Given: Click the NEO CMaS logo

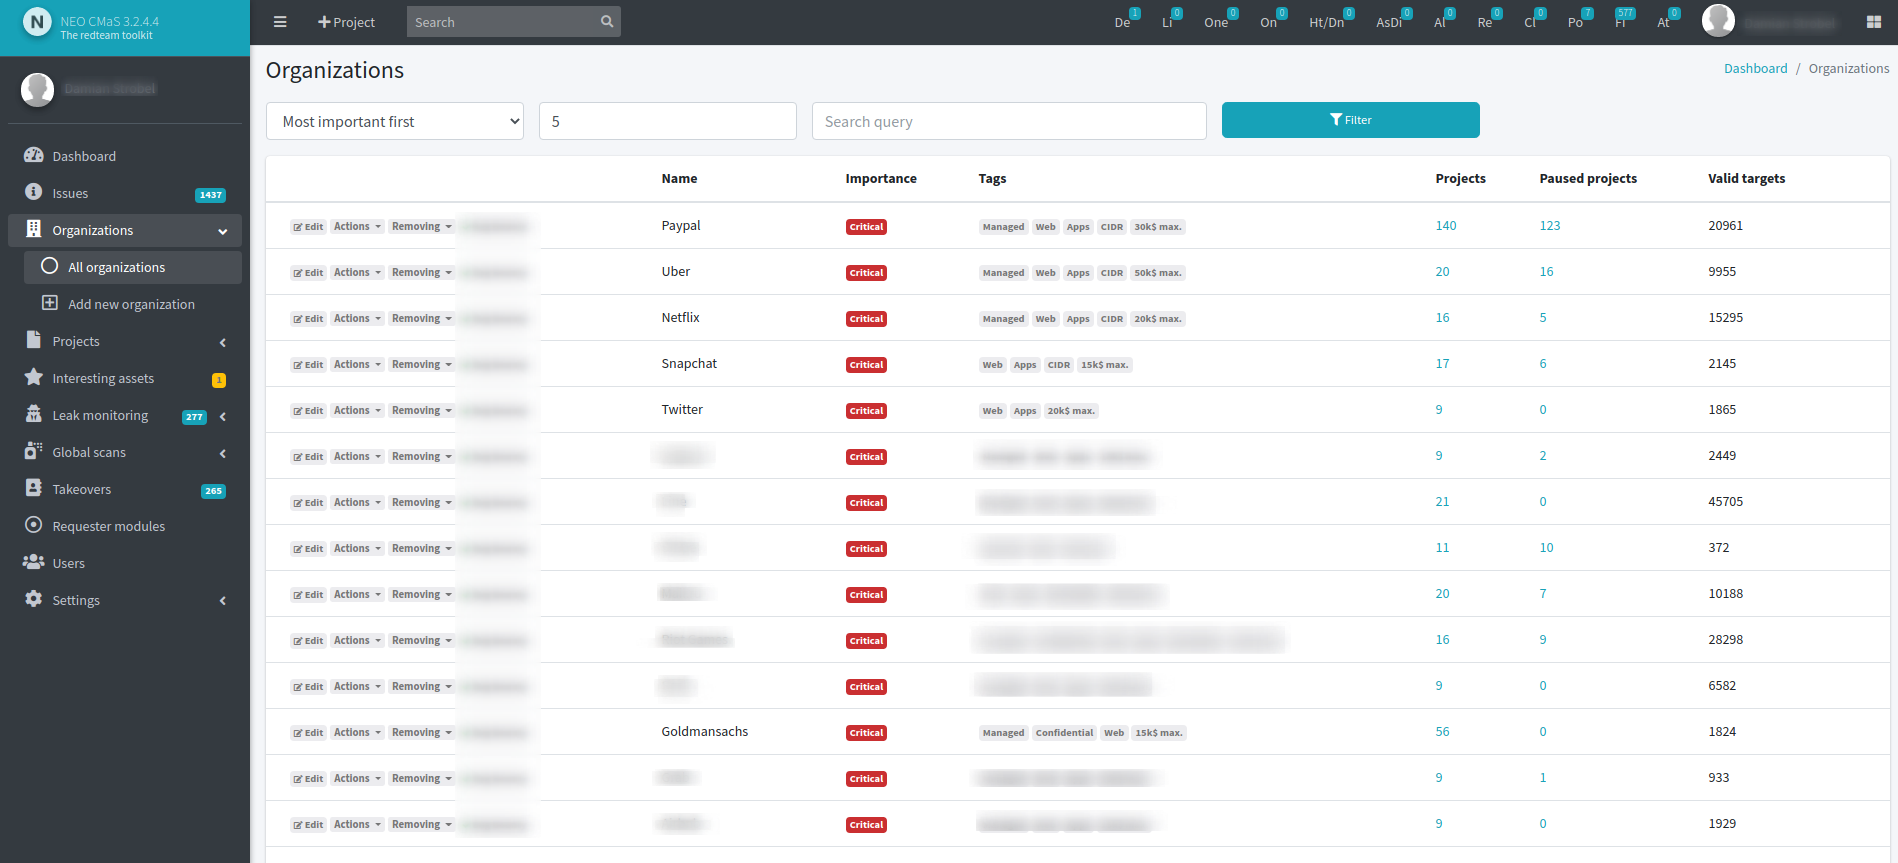Looking at the screenshot, I should [x=37, y=21].
